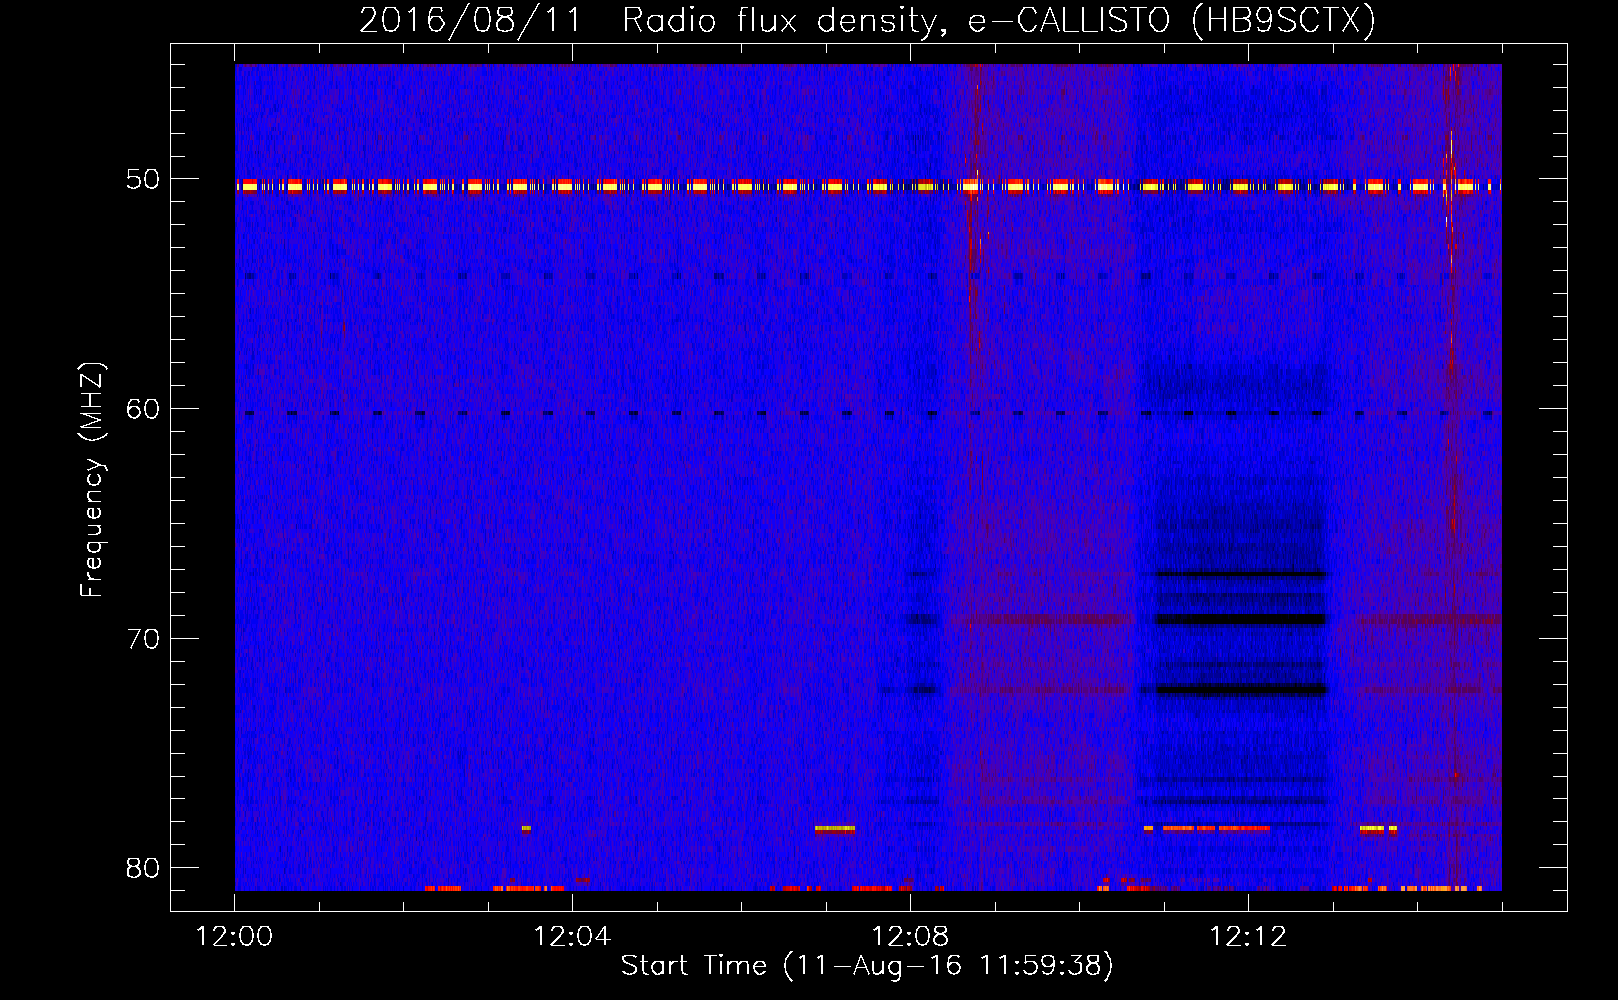Select the 12:08 time tick label
1618x1000 pixels.
click(910, 937)
